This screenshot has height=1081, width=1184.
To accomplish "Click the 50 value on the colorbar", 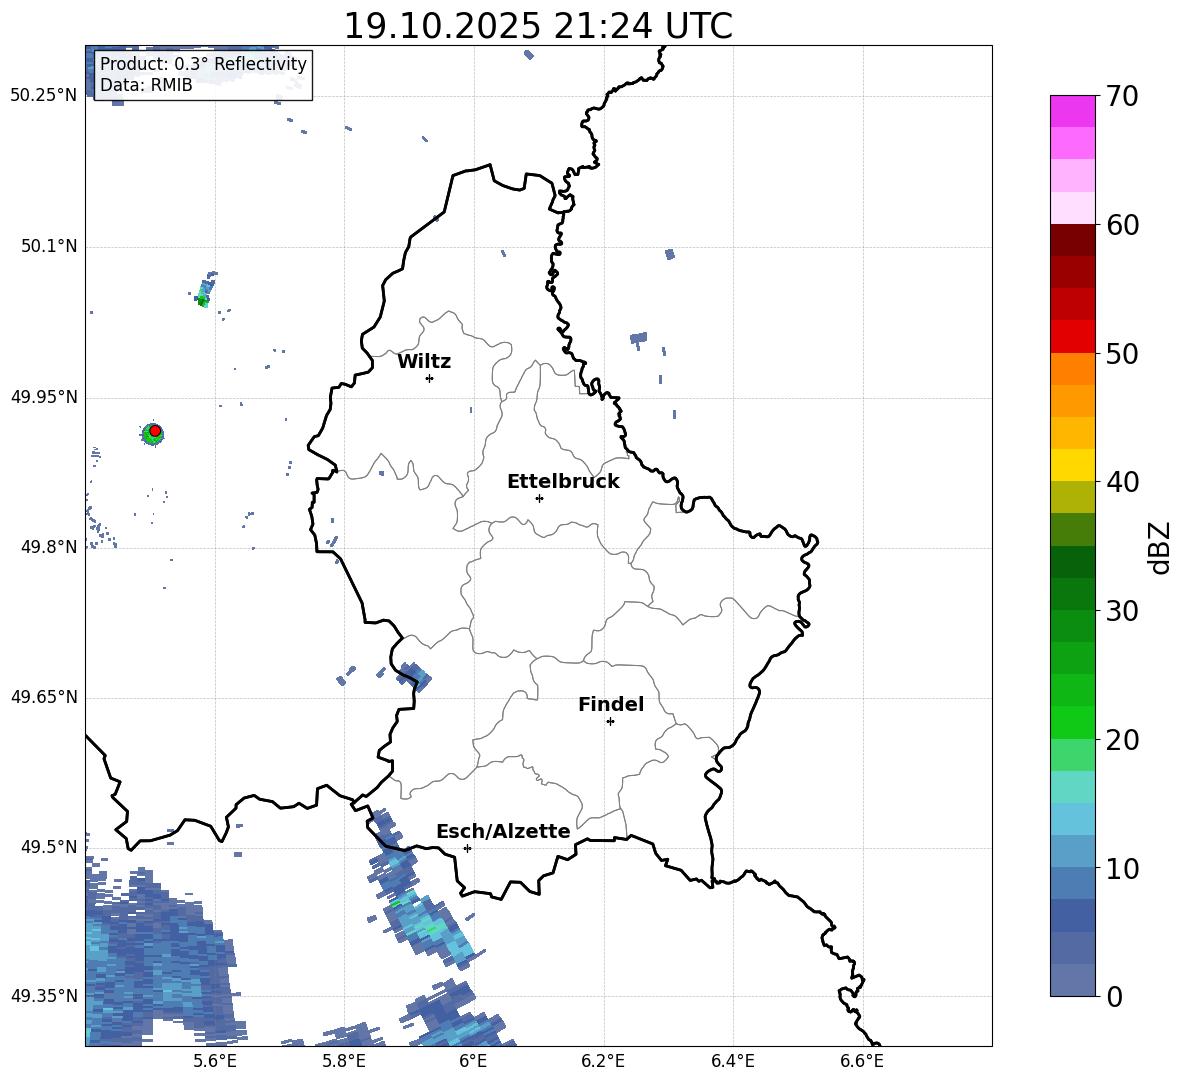I will tap(1122, 353).
